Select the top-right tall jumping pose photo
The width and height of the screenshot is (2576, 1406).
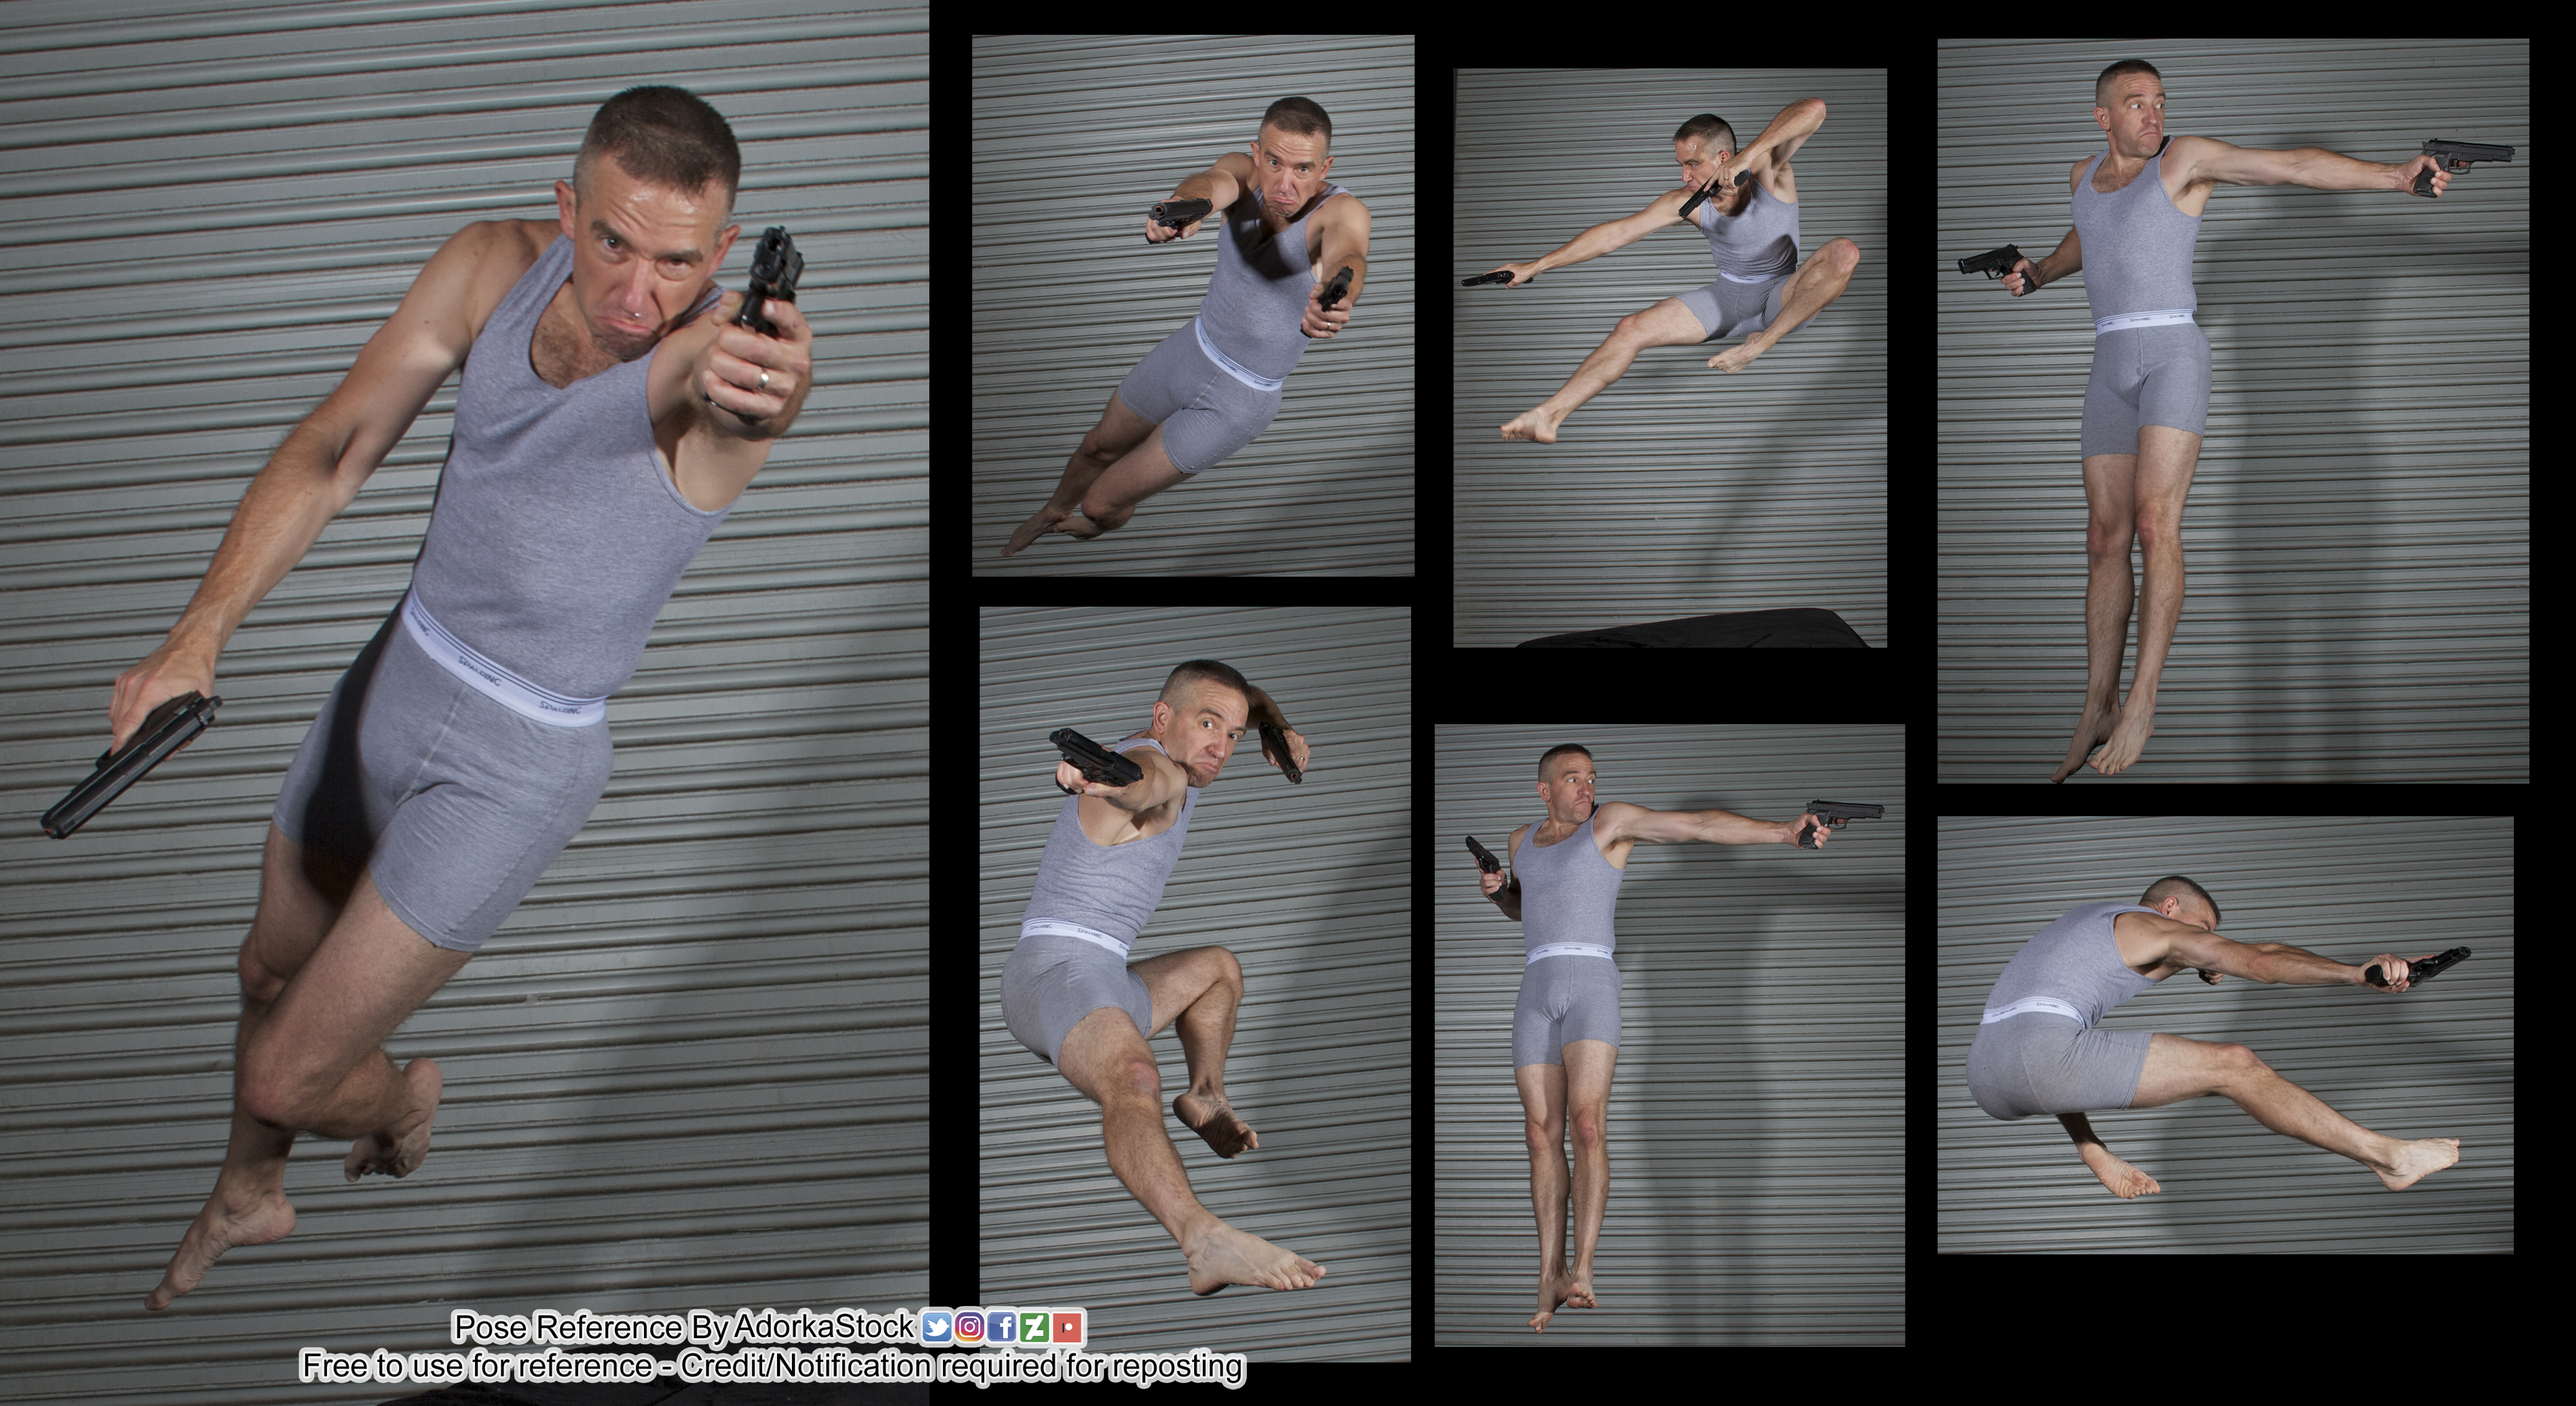2232,410
